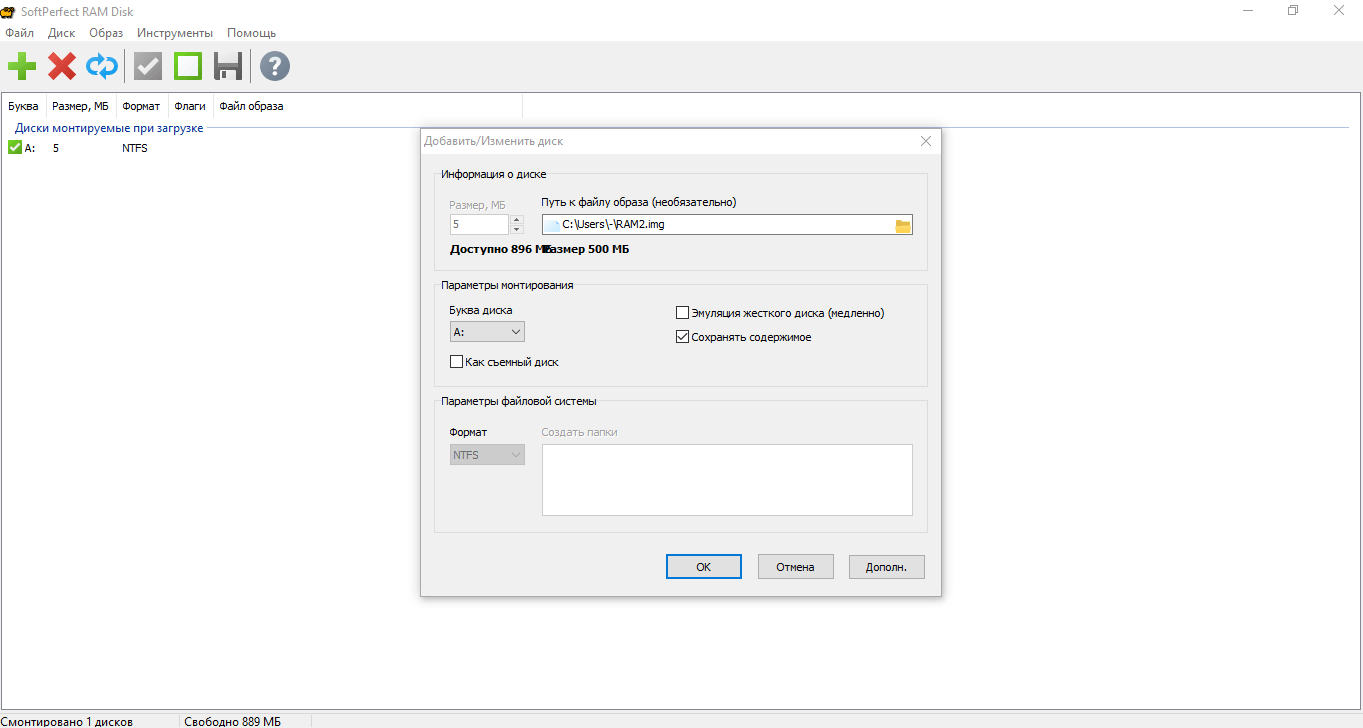Click the green check icon next to disk A:
The height and width of the screenshot is (728, 1363).
[14, 147]
